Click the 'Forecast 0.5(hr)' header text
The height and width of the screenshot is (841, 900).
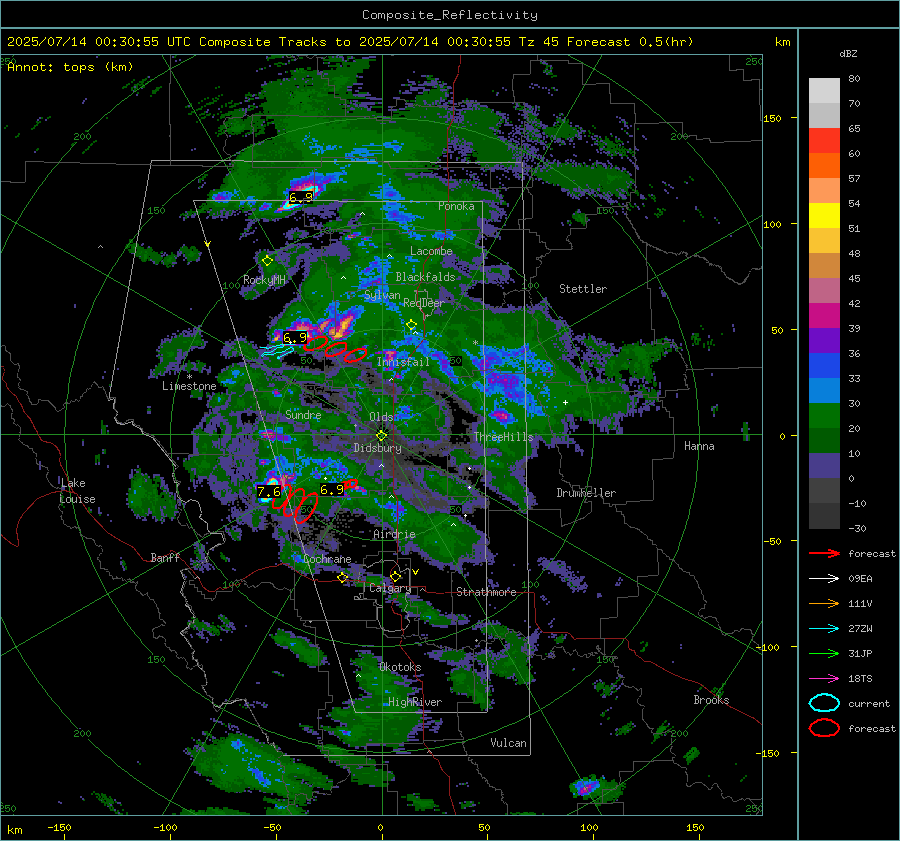click(630, 42)
